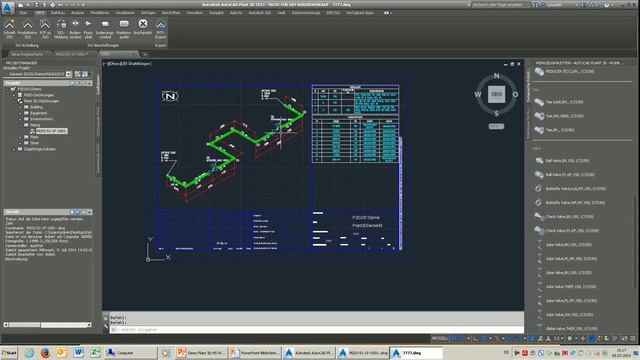Select Check Valve,FL,RF palette tool
The height and width of the screenshot is (360, 640).
coord(567,231)
